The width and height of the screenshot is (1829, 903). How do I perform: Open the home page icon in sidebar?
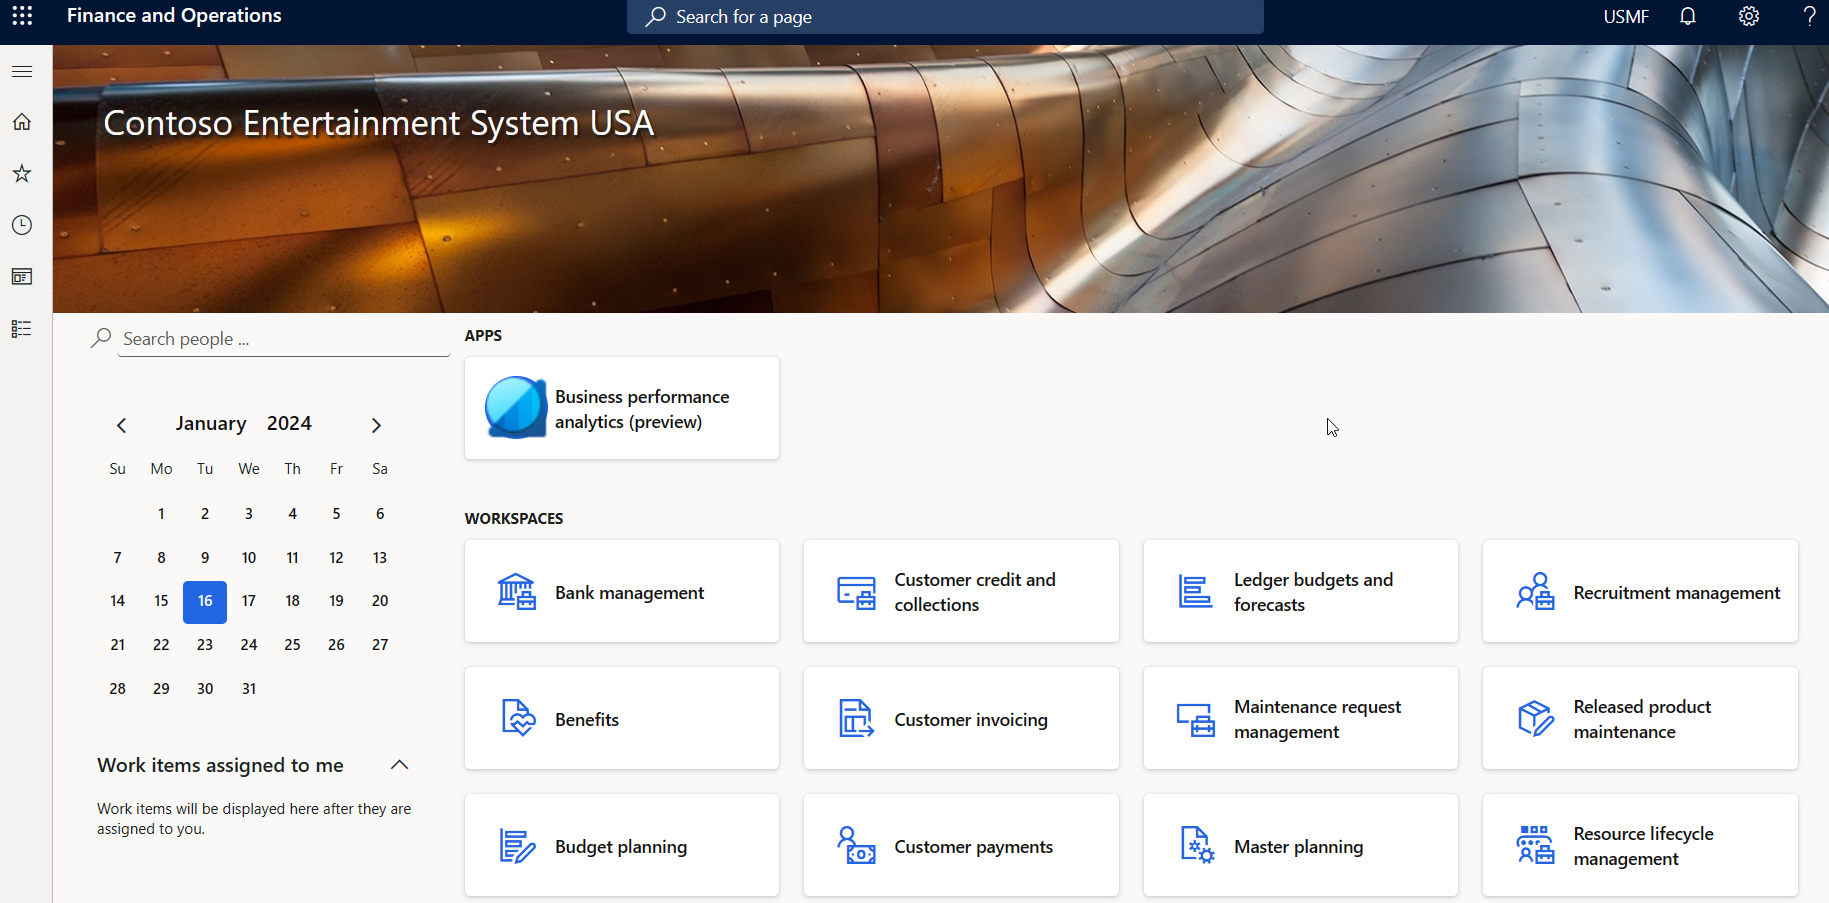pyautogui.click(x=21, y=121)
